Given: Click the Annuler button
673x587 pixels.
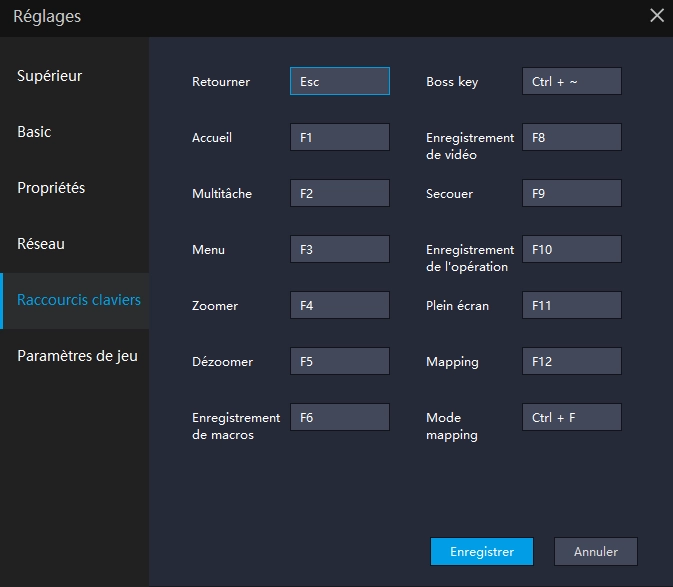Looking at the screenshot, I should coord(595,551).
